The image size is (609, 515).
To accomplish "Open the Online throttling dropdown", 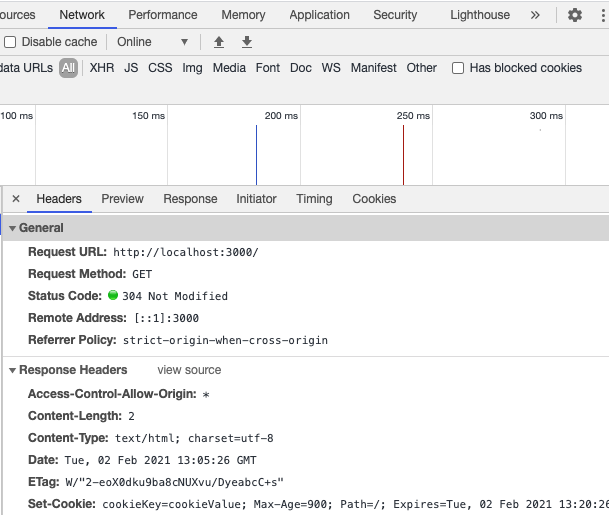I will pyautogui.click(x=153, y=42).
